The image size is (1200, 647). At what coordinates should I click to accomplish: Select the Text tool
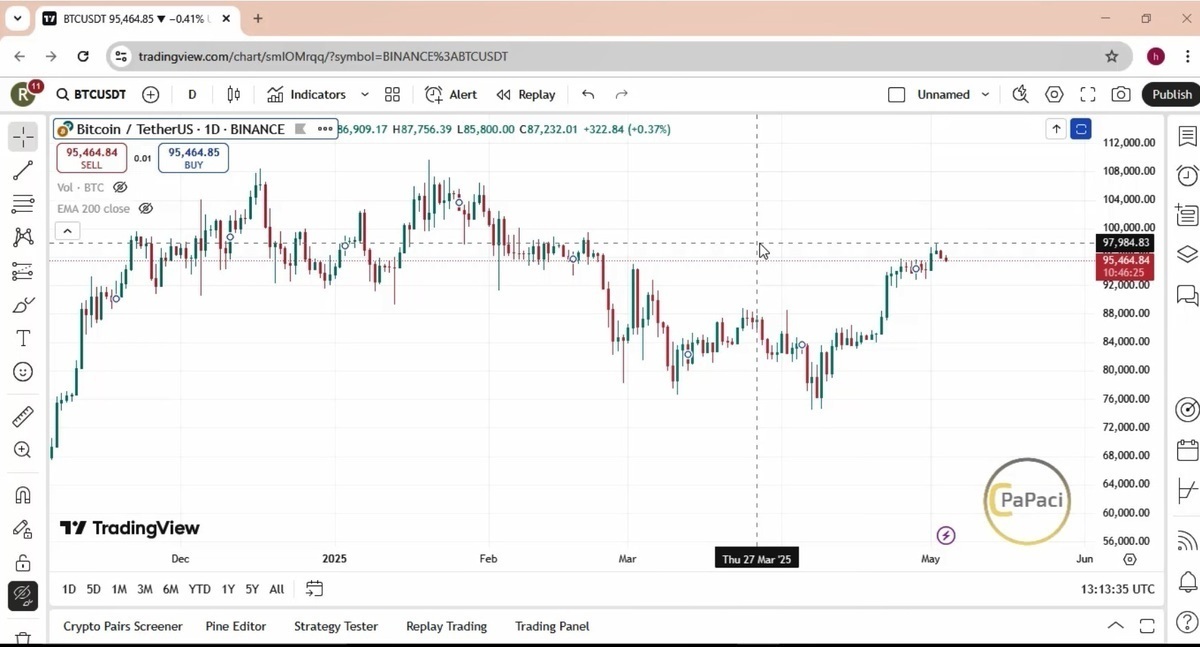[23, 339]
